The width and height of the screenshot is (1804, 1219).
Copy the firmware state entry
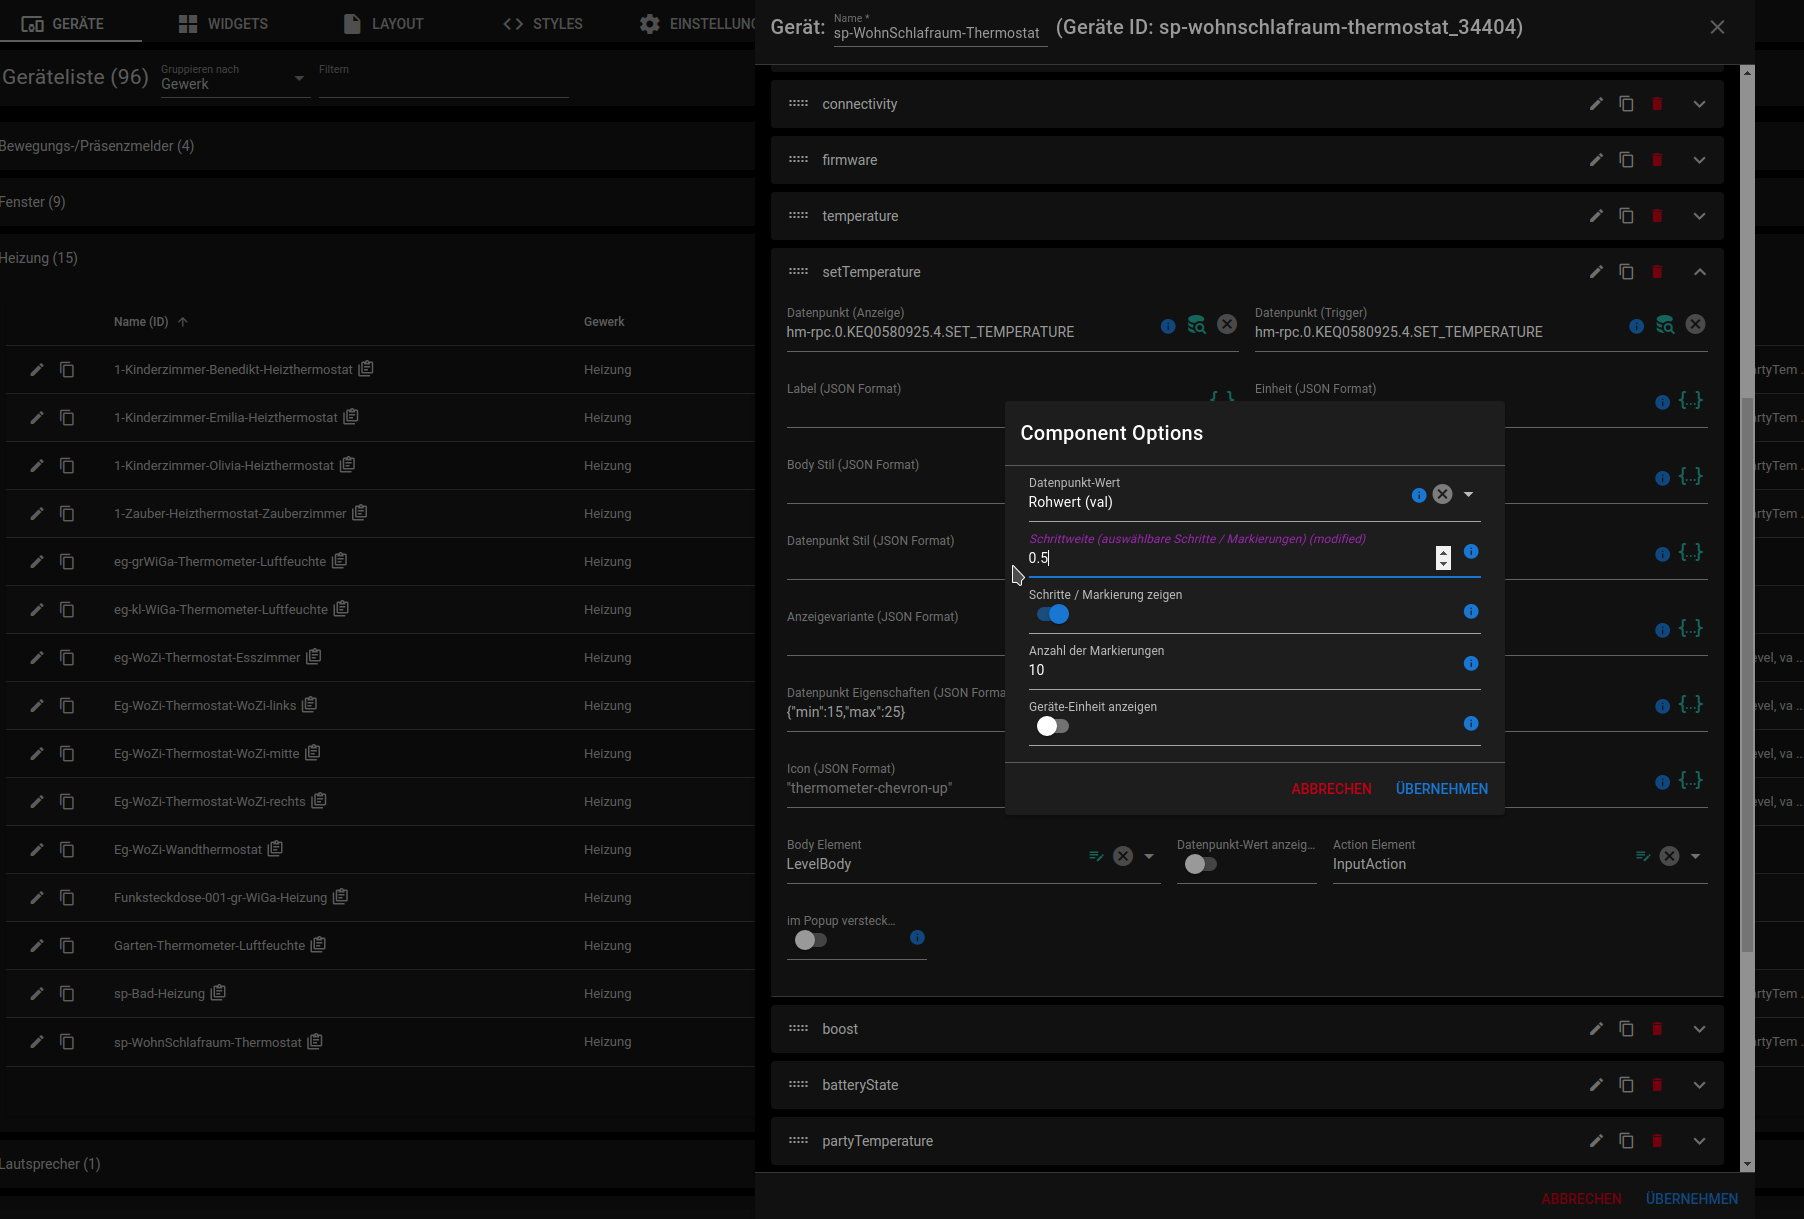(1626, 160)
